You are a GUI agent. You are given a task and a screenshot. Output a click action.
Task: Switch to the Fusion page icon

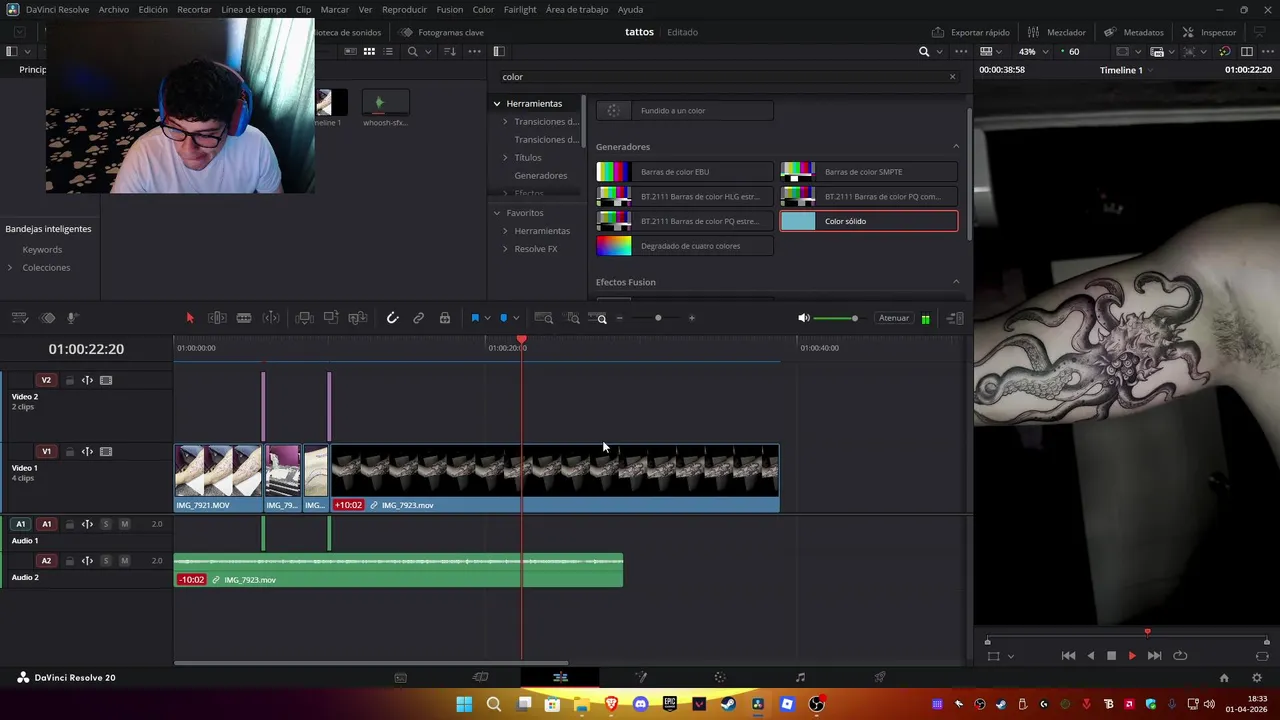tap(640, 678)
